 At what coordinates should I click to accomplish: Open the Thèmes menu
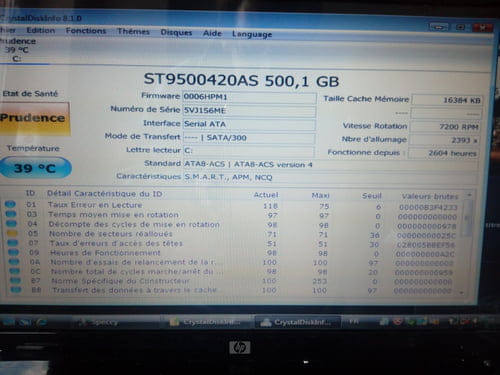pyautogui.click(x=133, y=32)
